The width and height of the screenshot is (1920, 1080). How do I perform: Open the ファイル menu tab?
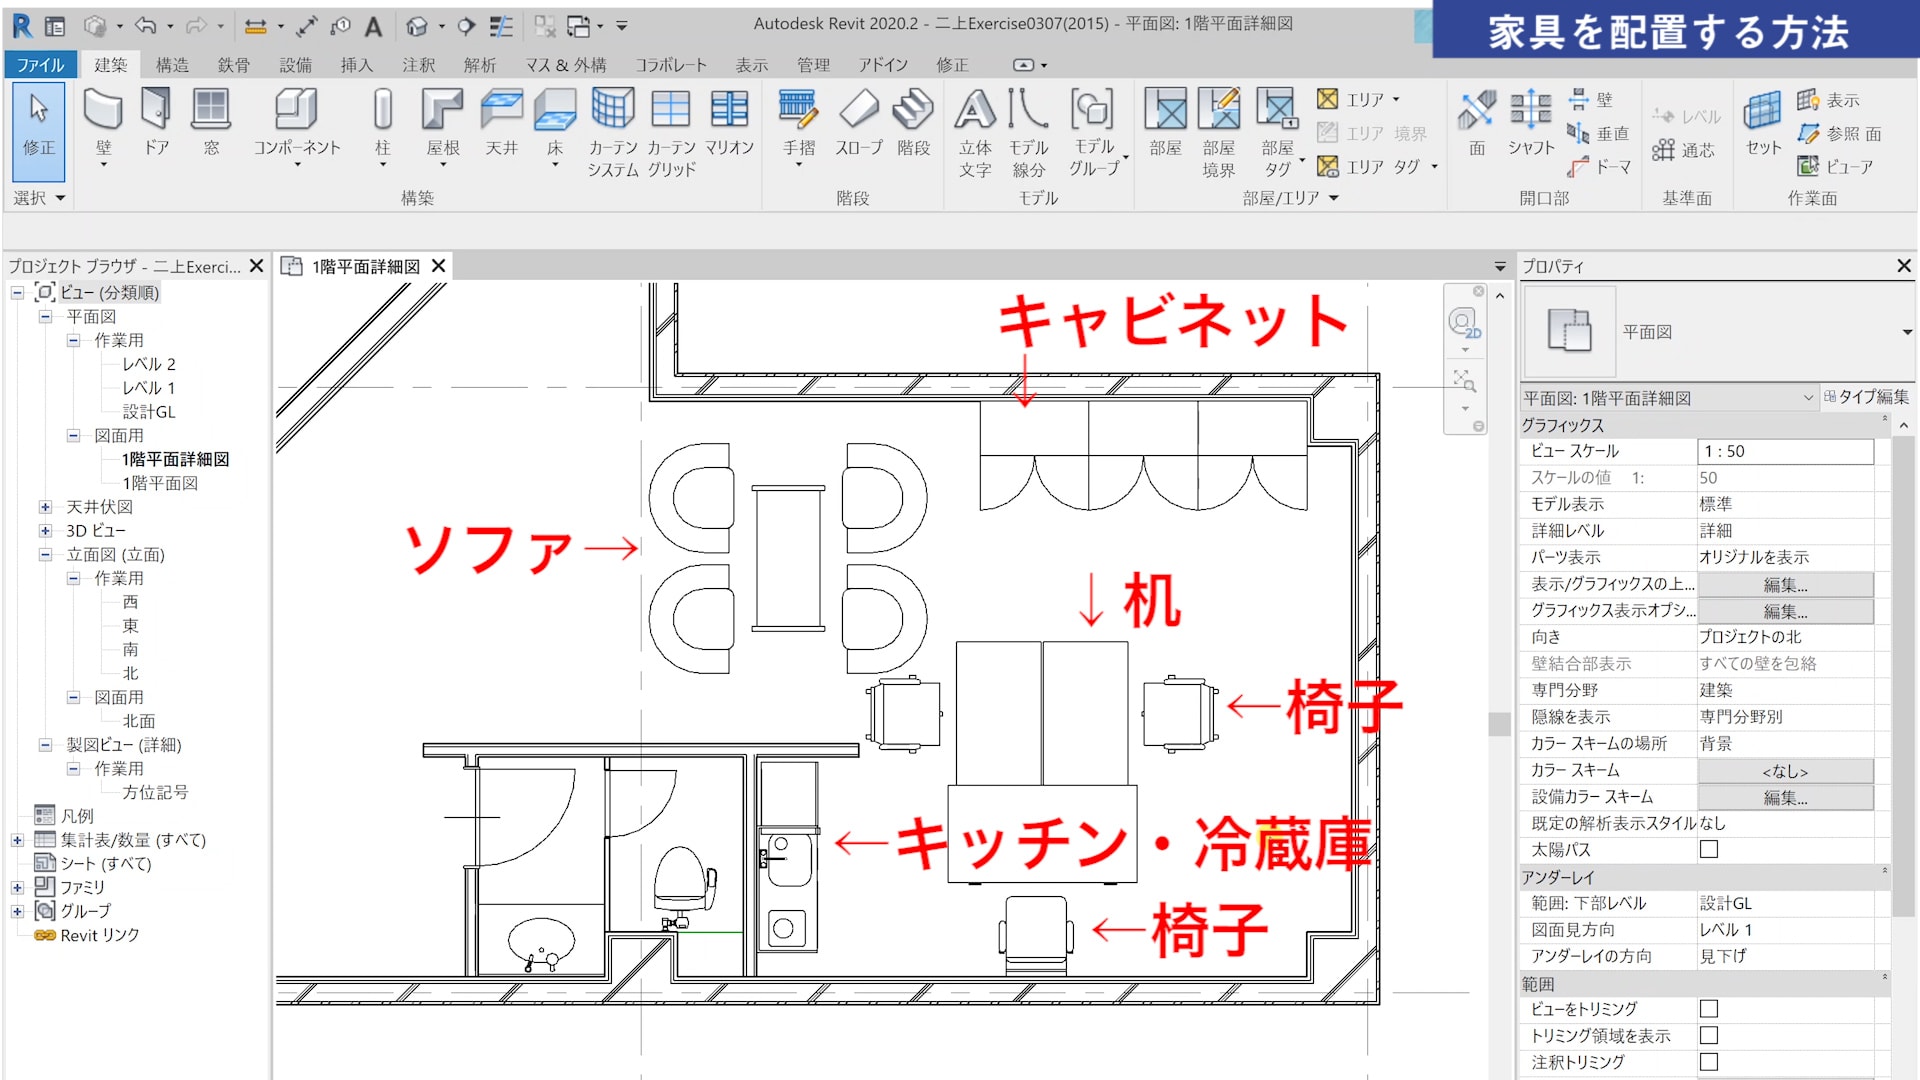coord(40,65)
